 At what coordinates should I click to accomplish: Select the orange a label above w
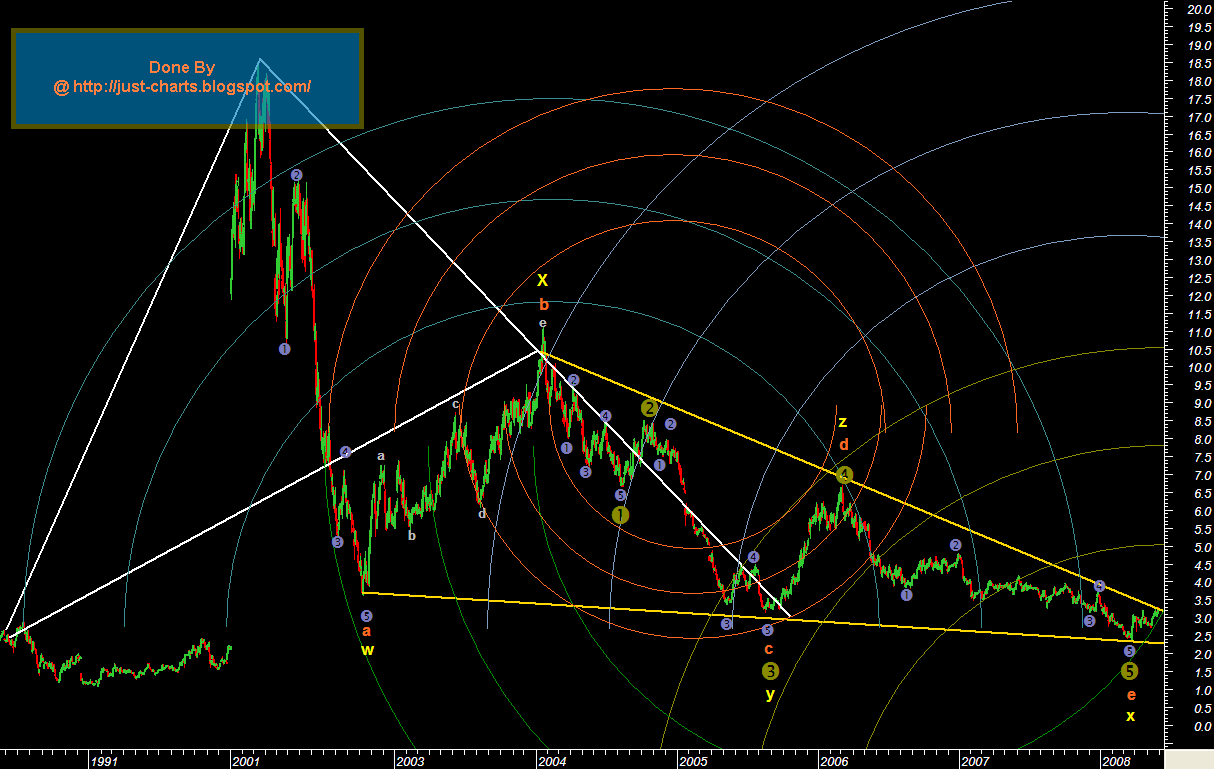[x=367, y=632]
